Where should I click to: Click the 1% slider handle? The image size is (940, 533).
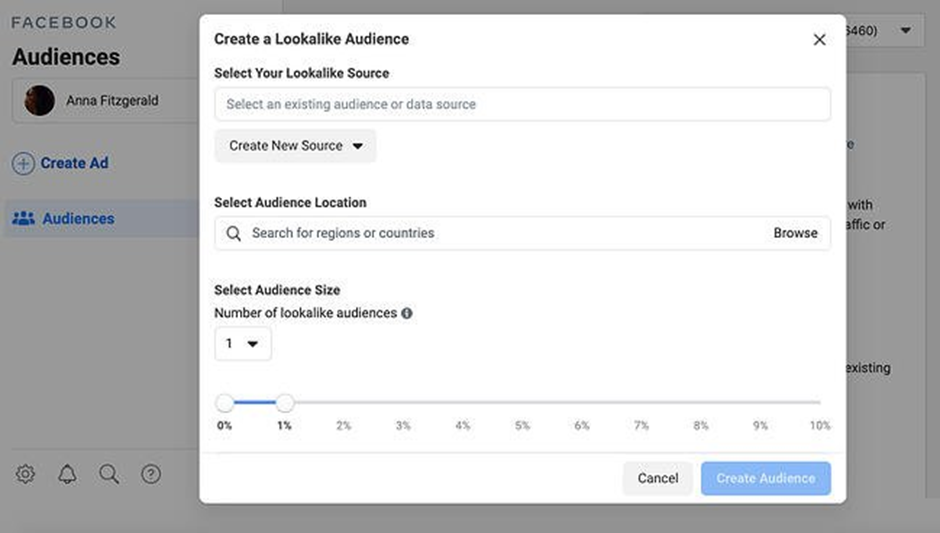point(285,403)
